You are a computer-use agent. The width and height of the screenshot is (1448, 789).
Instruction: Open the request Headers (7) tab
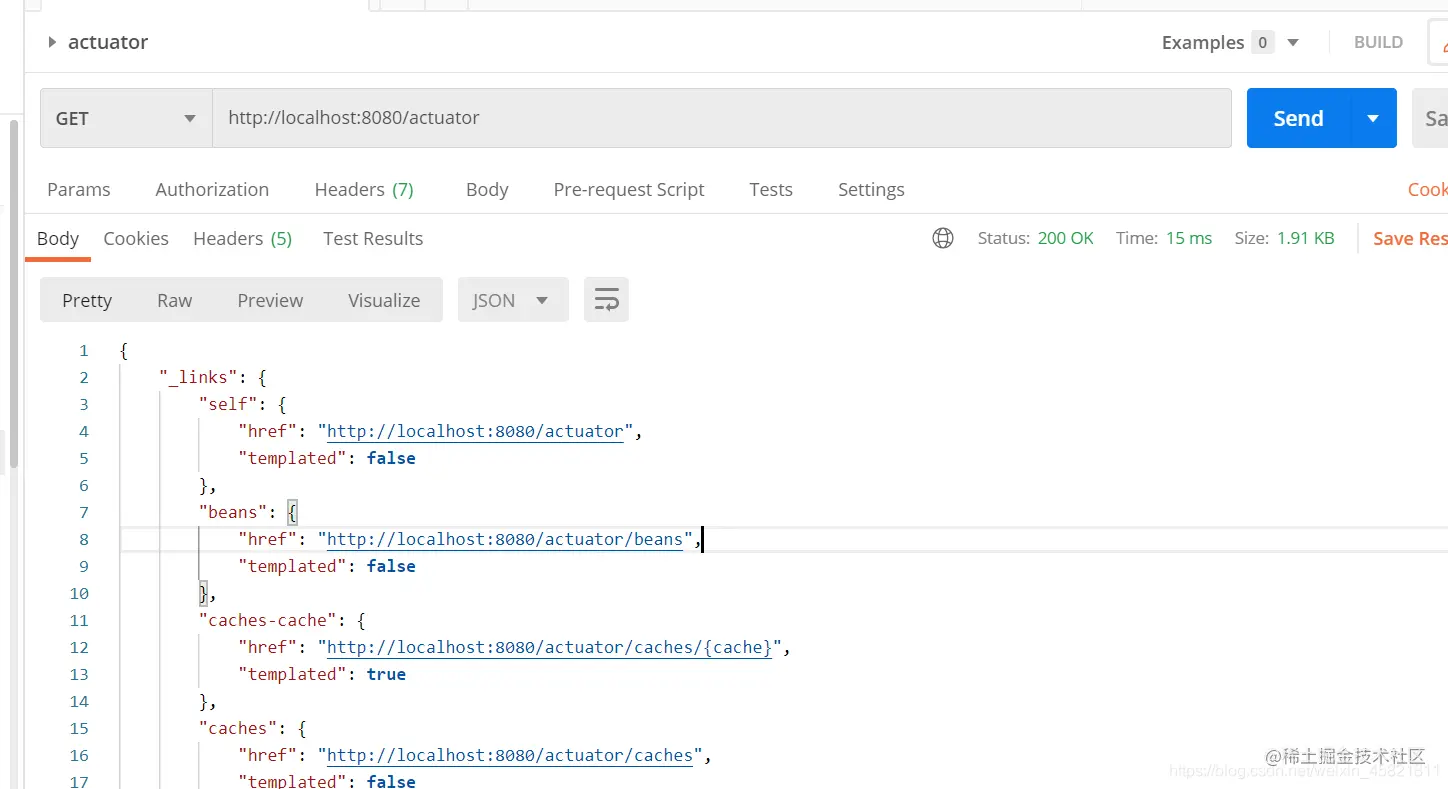(364, 189)
